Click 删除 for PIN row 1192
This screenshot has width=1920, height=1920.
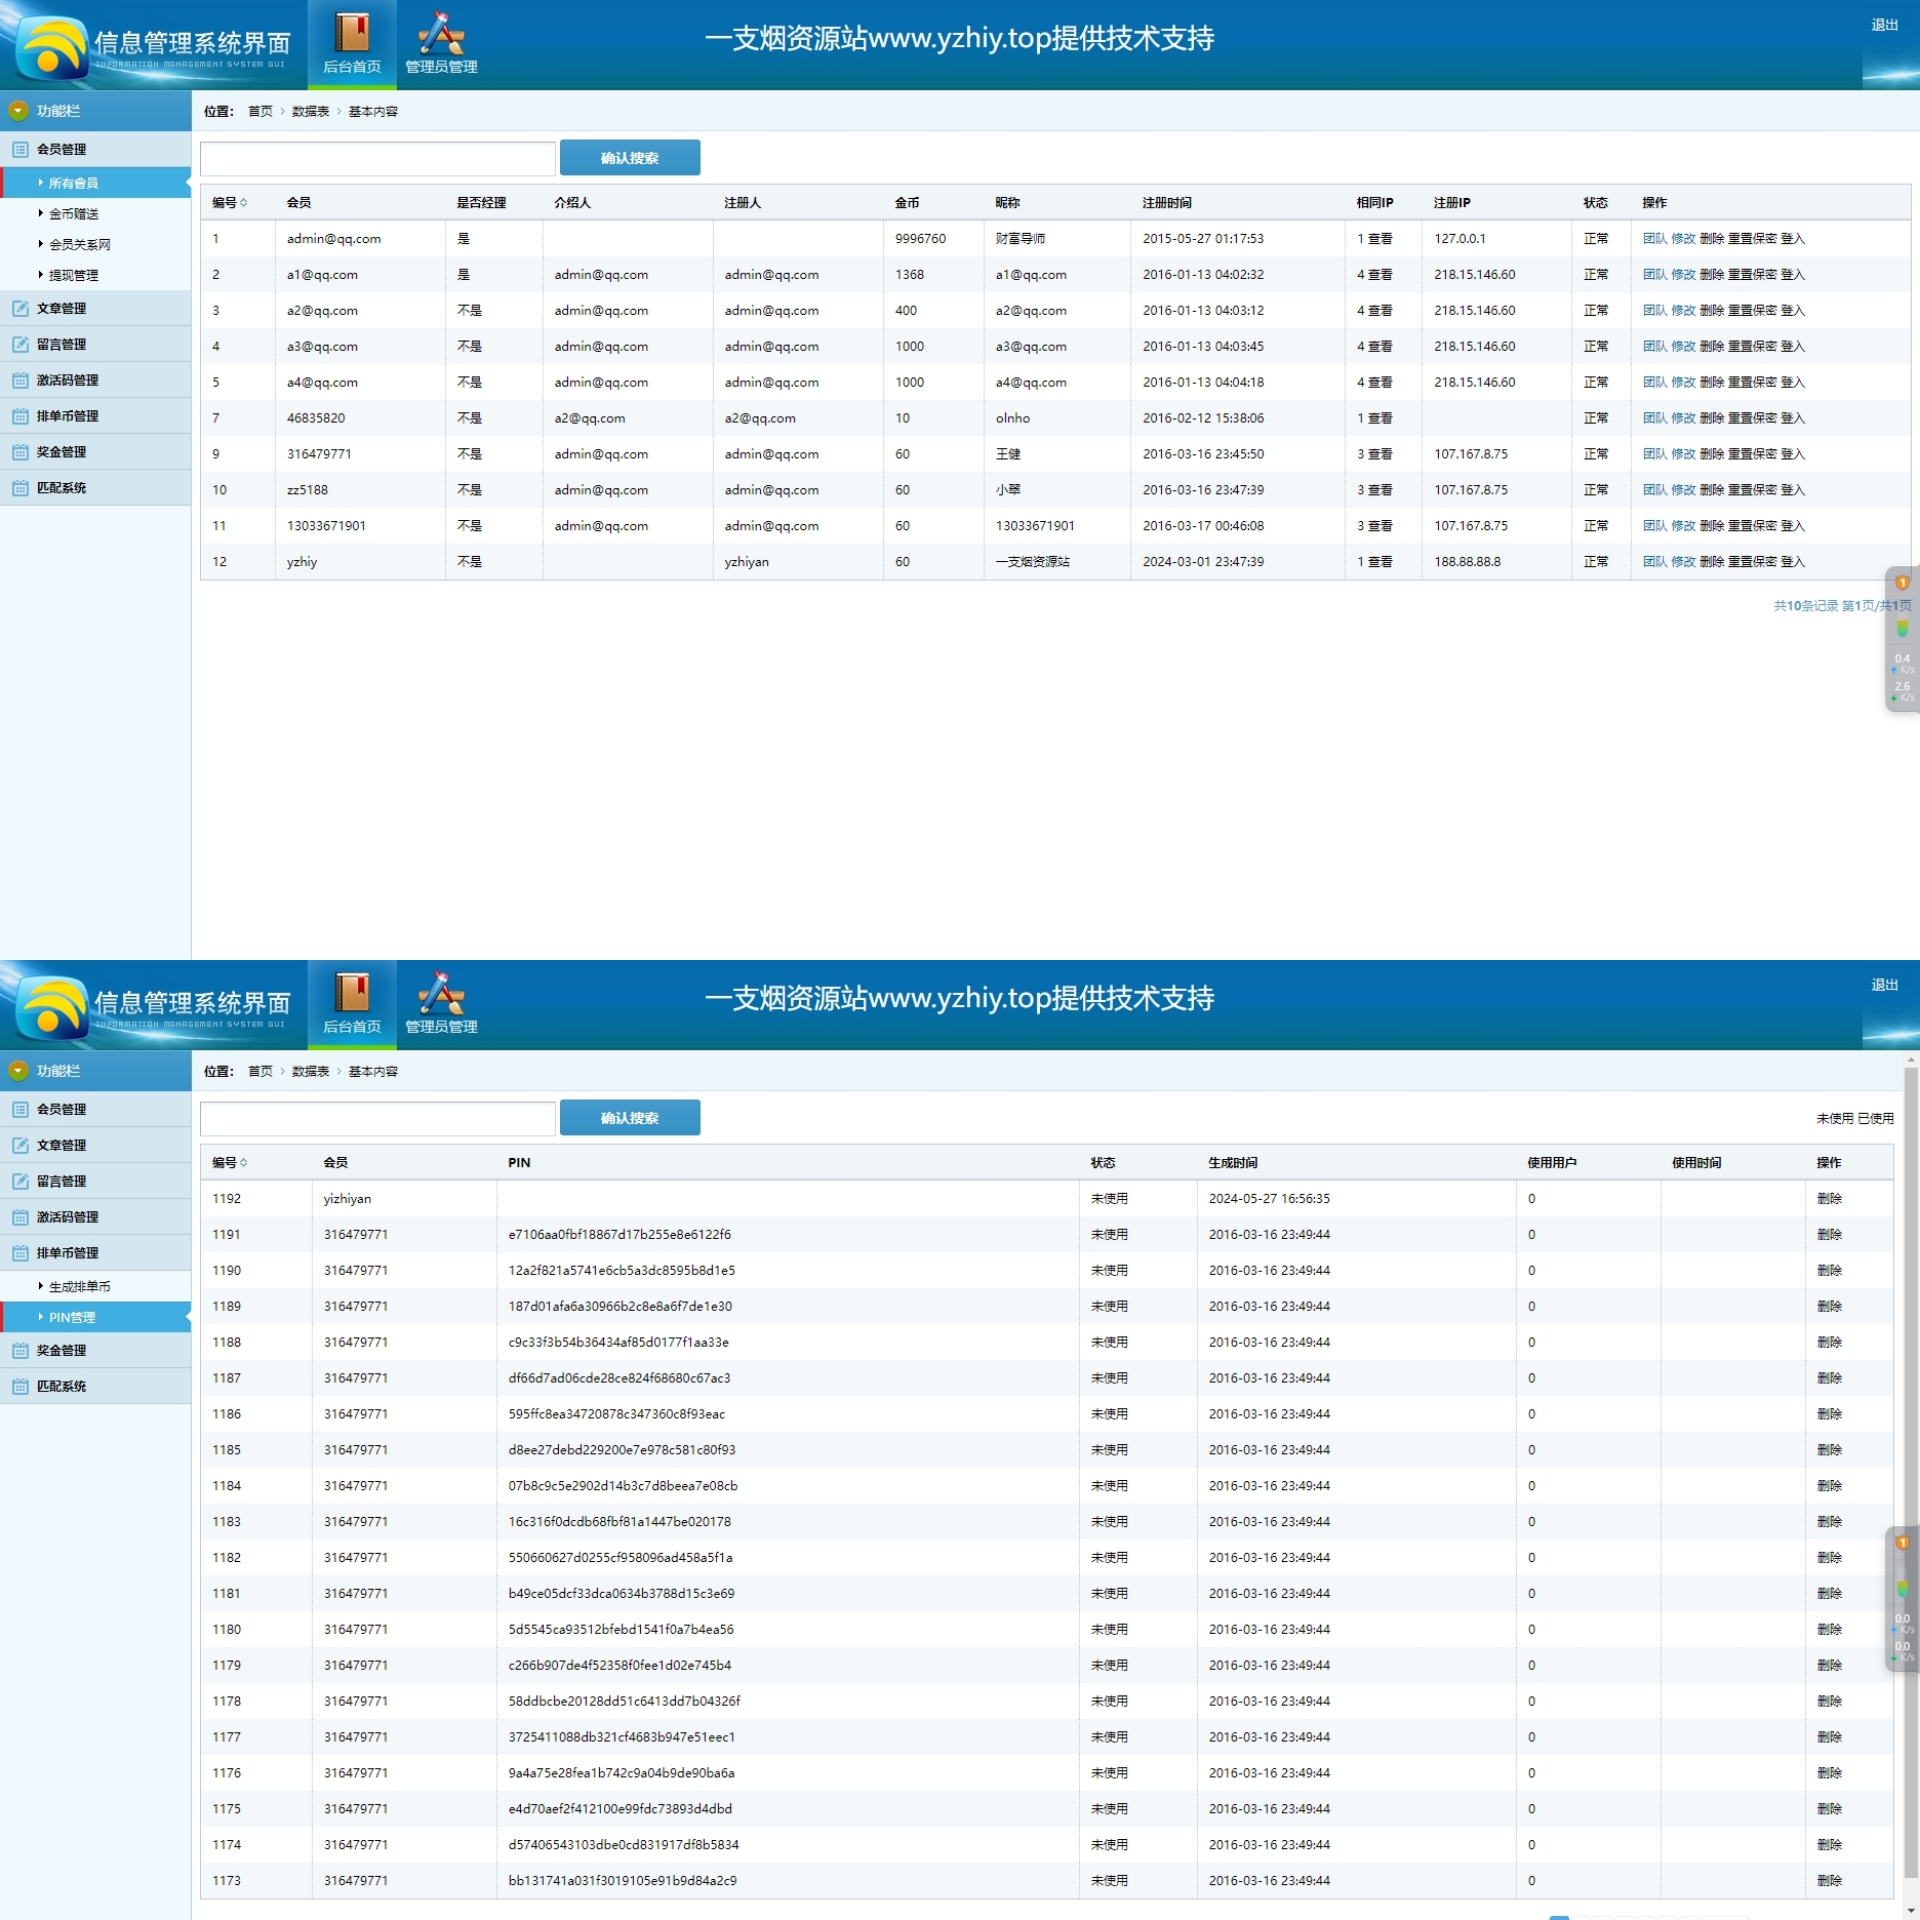(x=1829, y=1199)
